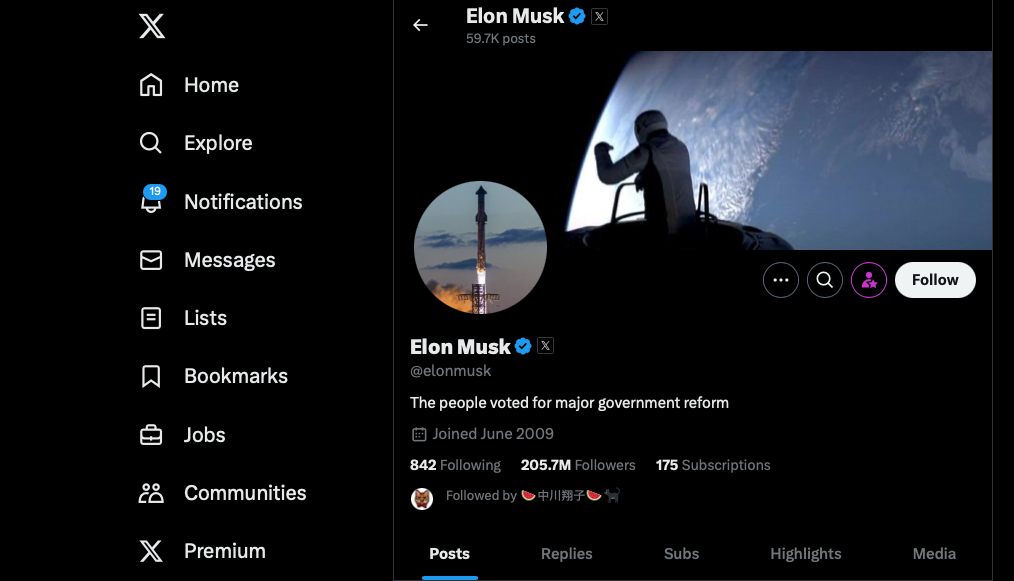The width and height of the screenshot is (1014, 581).
Task: Open the Messages envelope icon
Action: click(x=151, y=259)
